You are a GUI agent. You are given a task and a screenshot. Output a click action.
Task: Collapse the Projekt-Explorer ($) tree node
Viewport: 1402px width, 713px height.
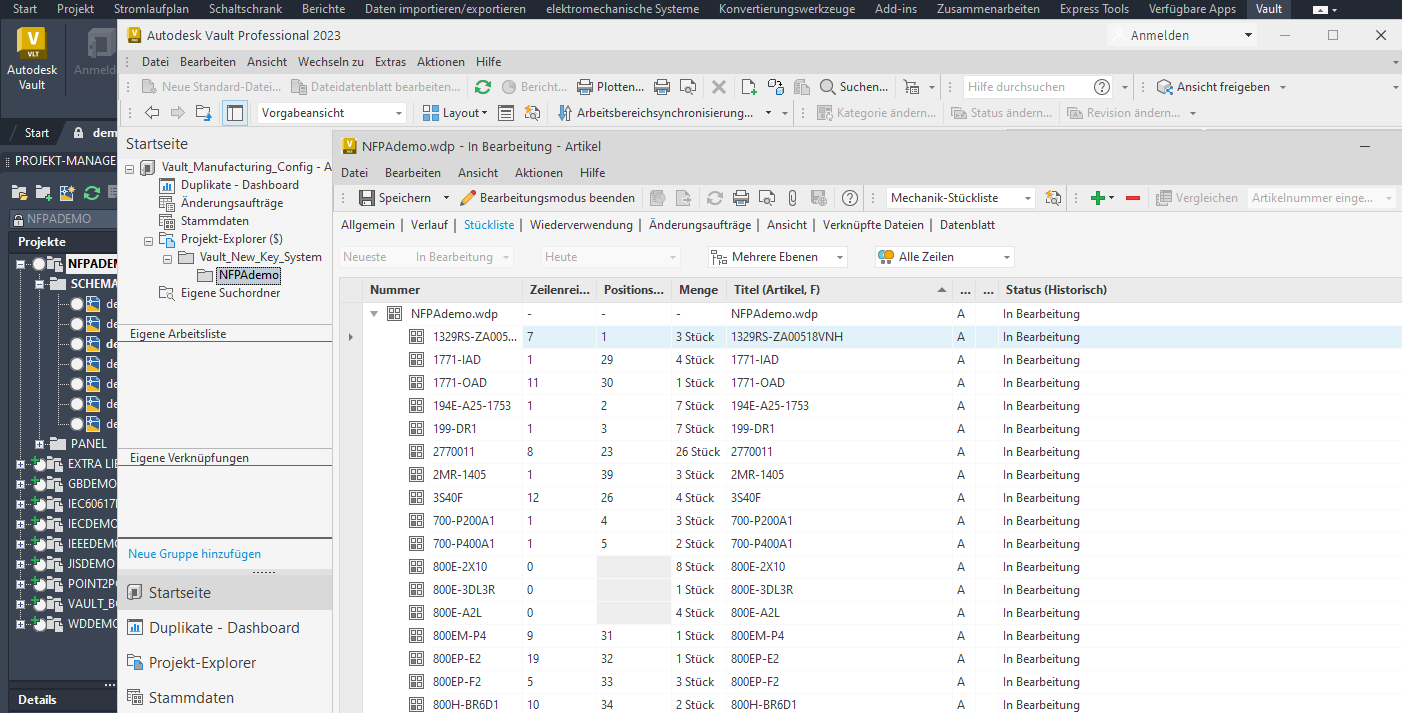pyautogui.click(x=147, y=239)
